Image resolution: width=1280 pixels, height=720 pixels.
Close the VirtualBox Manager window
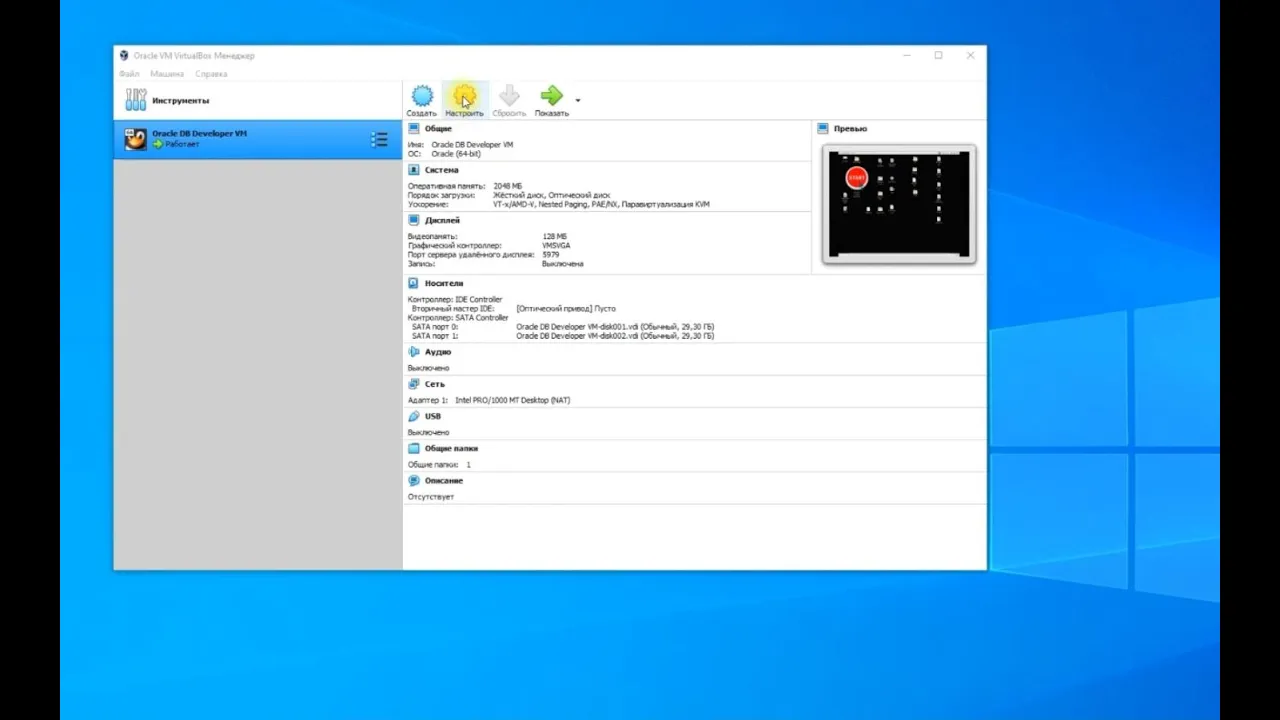pyautogui.click(x=970, y=55)
